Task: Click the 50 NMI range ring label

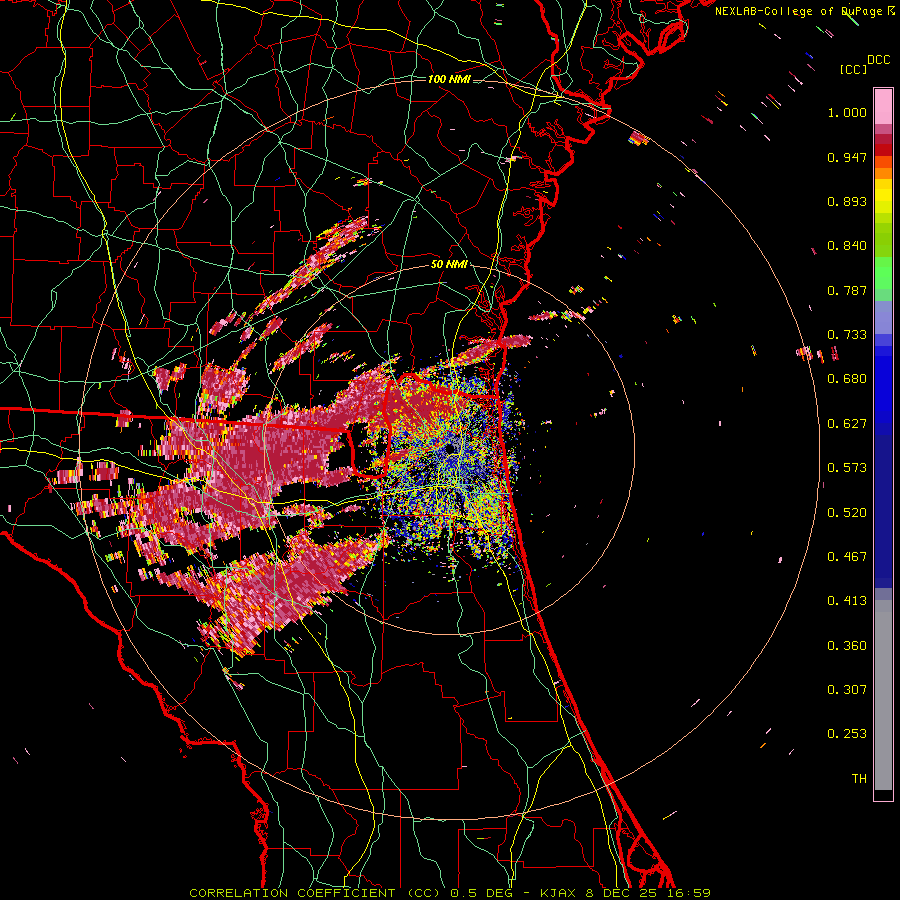Action: coord(449,264)
